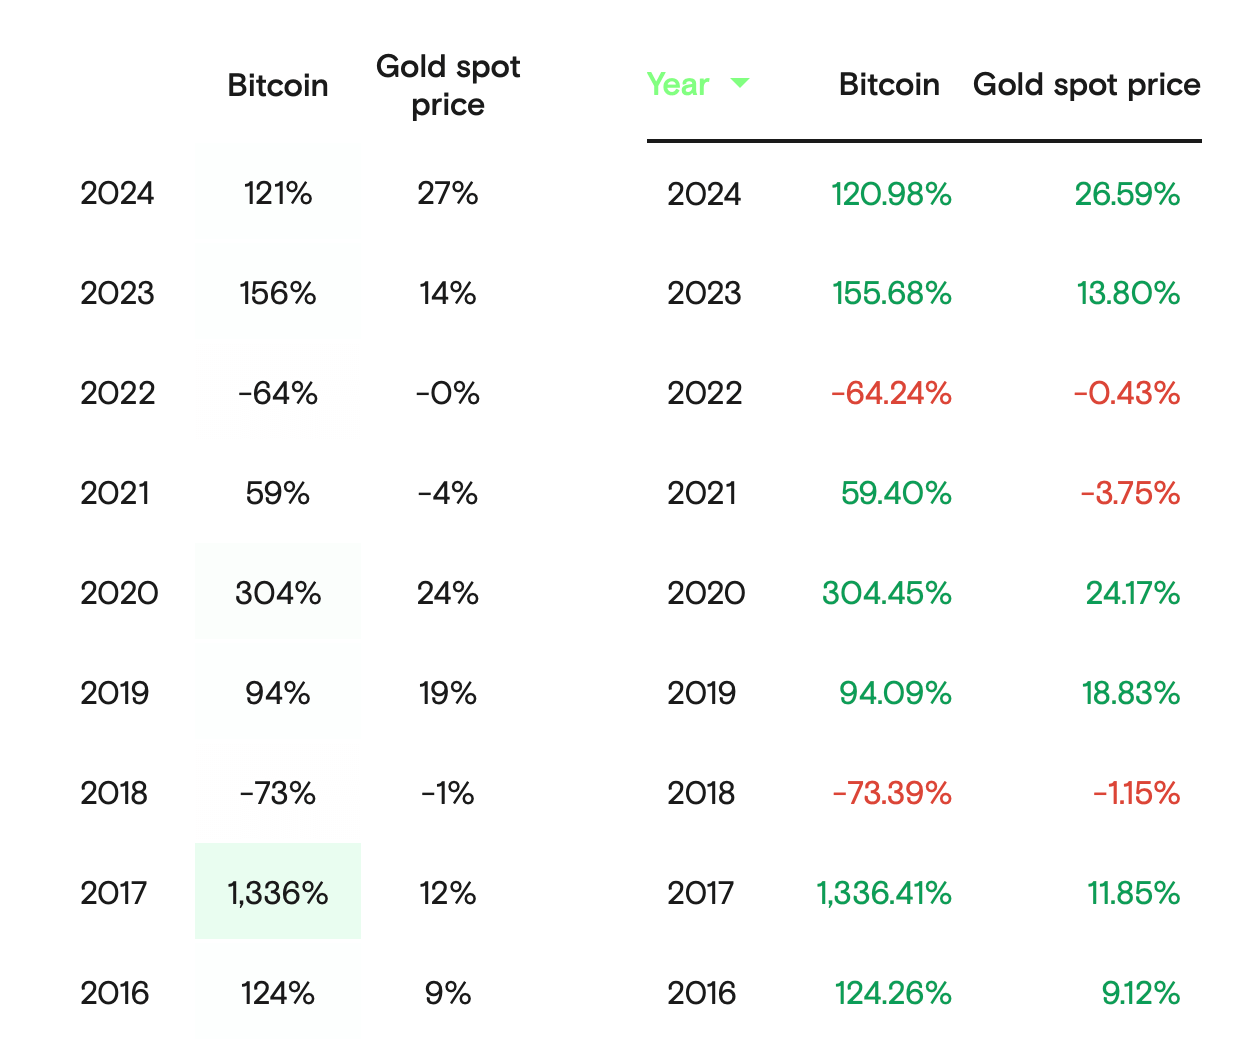This screenshot has height=1040, width=1242.
Task: Click the 120.98% Bitcoin value for 2024
Action: [888, 194]
